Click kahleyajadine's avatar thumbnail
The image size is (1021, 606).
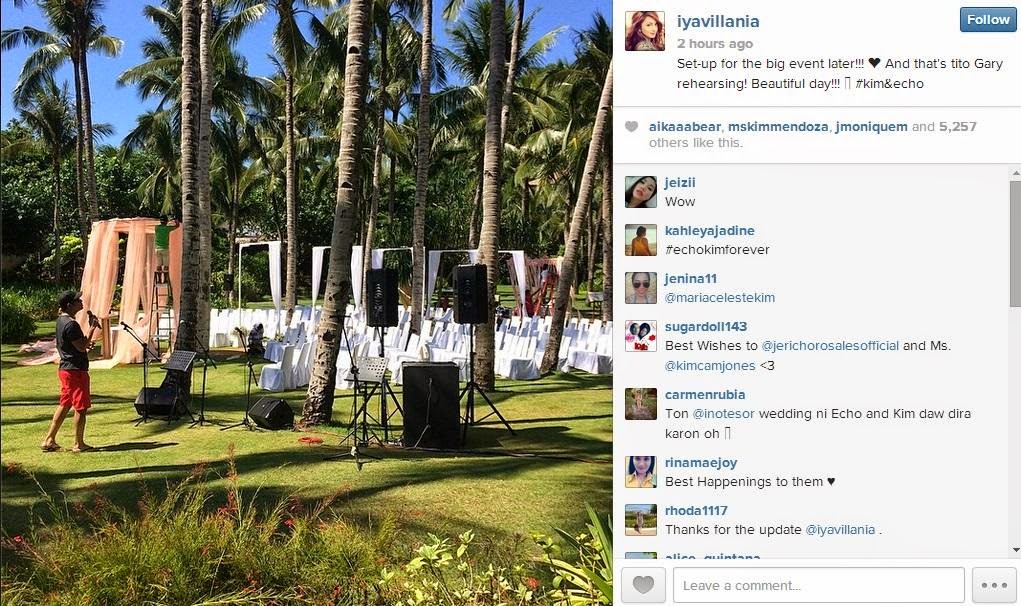[641, 240]
